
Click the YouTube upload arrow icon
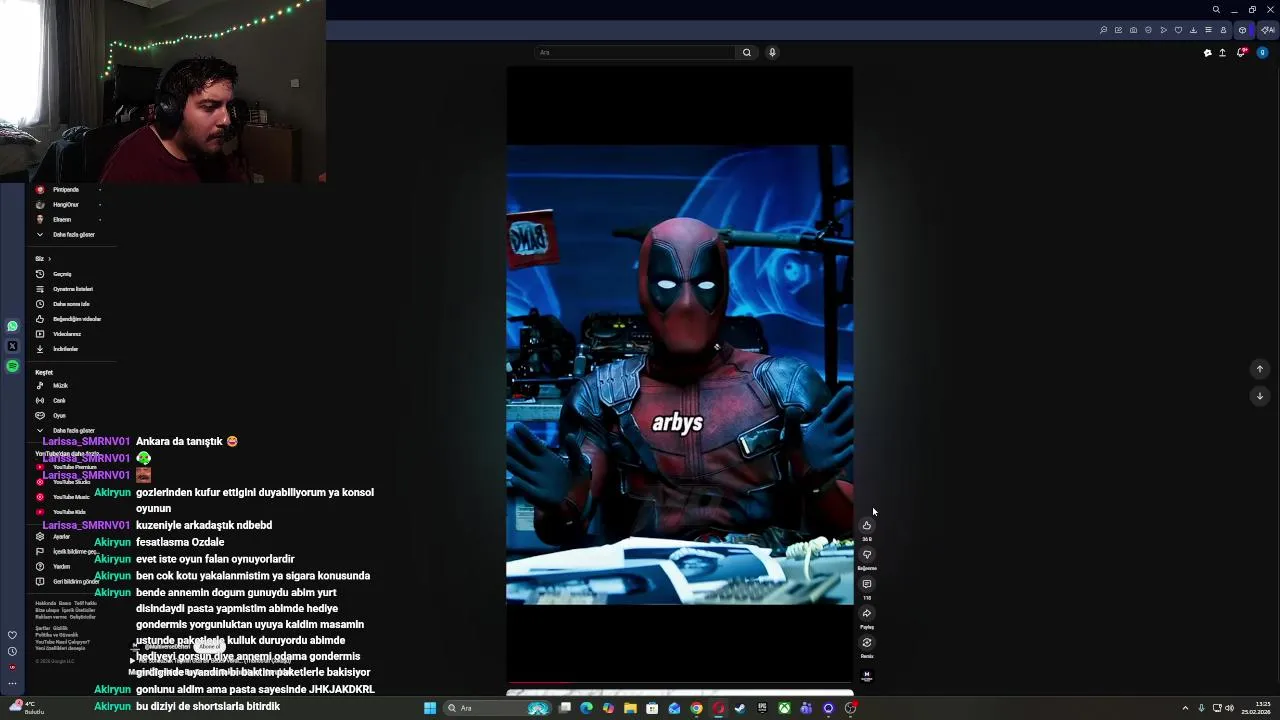tap(1222, 53)
